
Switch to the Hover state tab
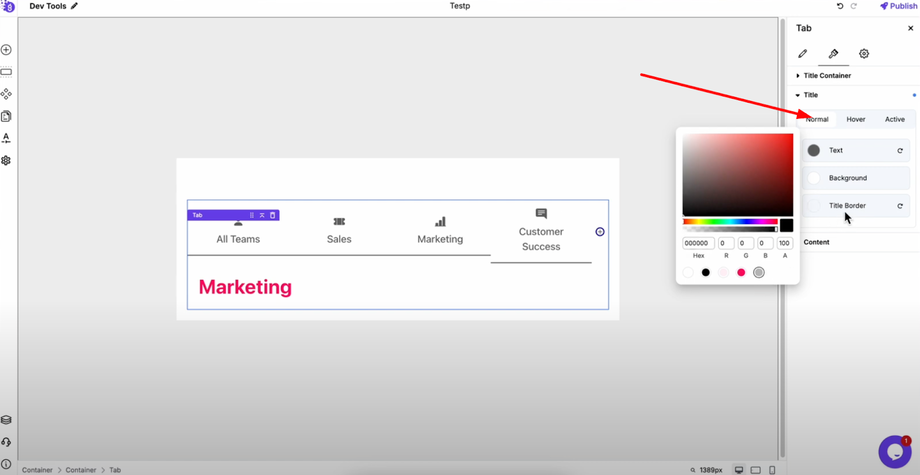[855, 119]
